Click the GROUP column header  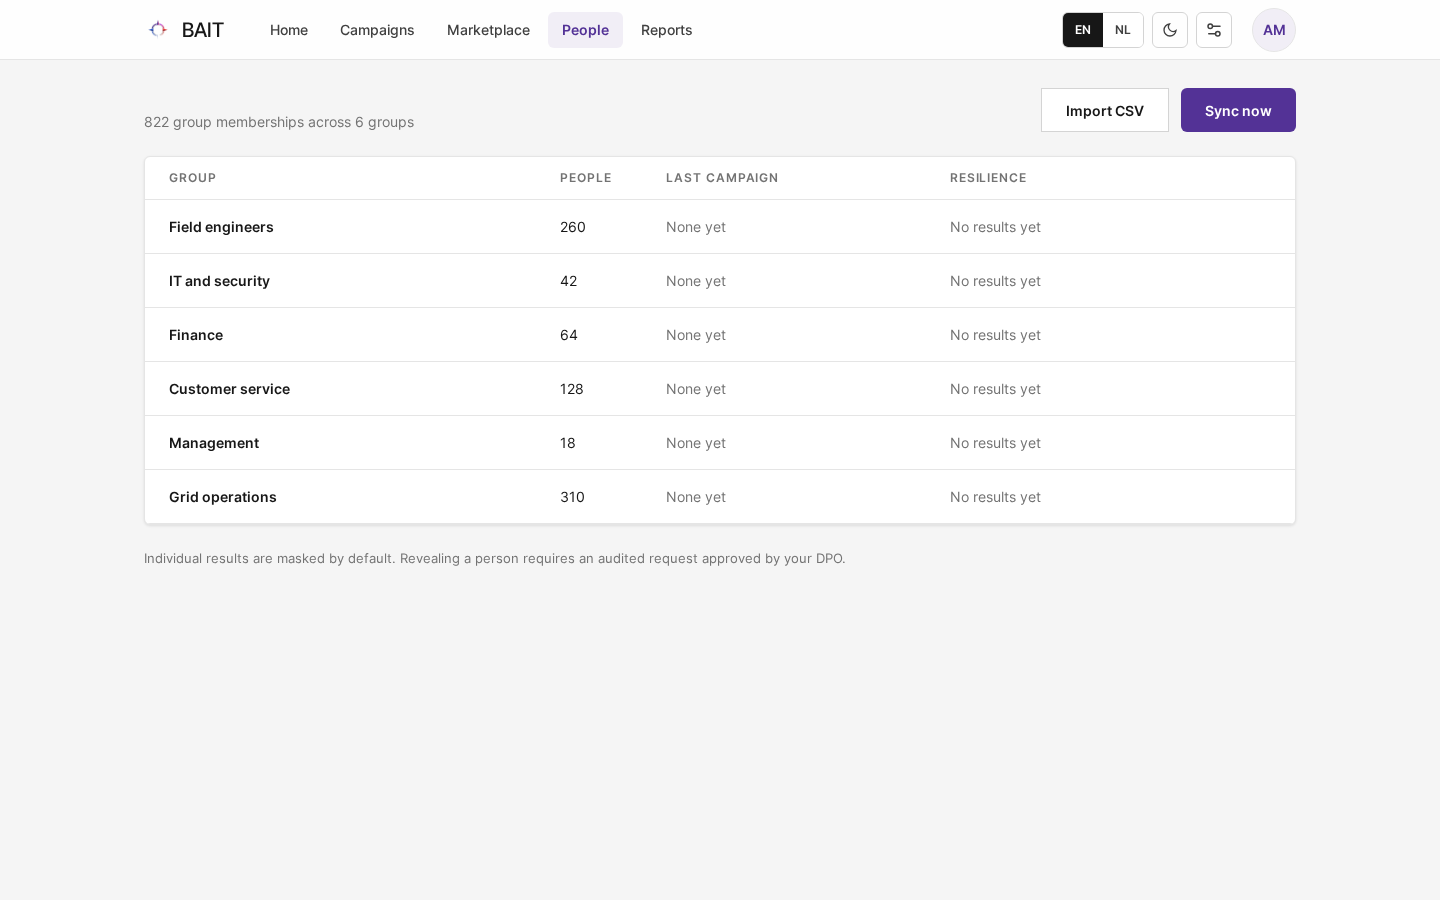(x=193, y=178)
